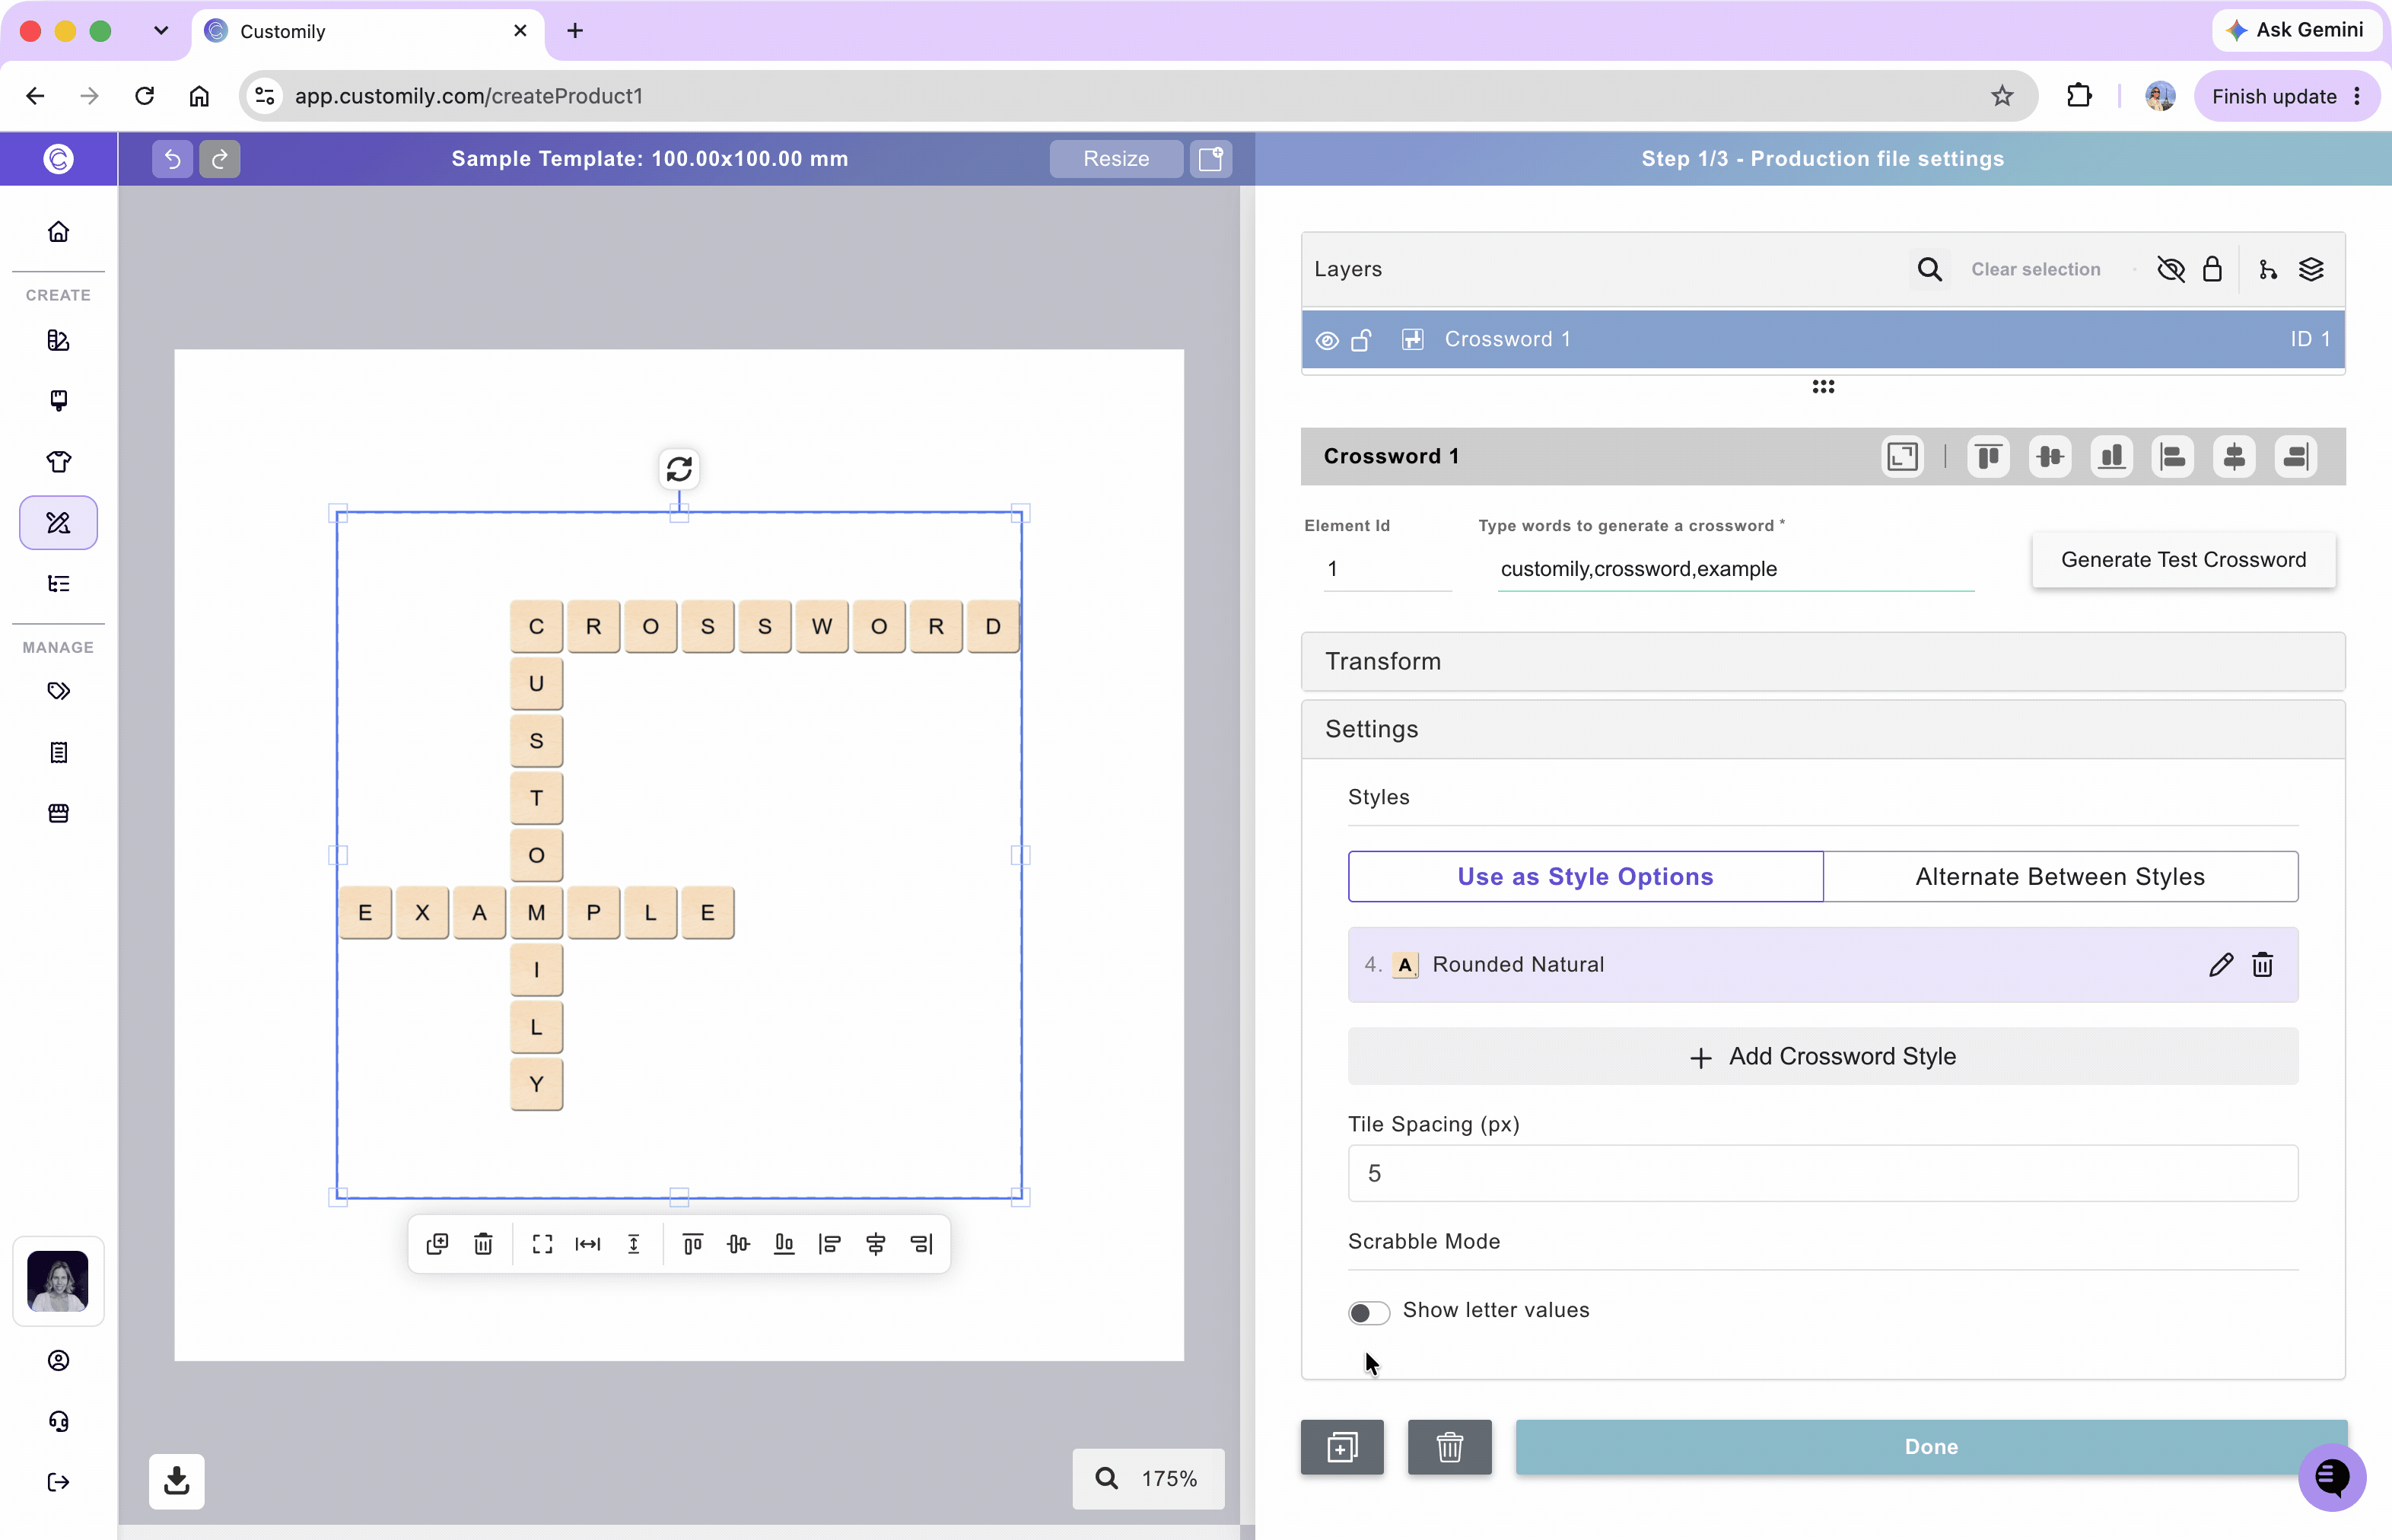
Task: Click the Tile Spacing input field
Action: pos(1823,1173)
